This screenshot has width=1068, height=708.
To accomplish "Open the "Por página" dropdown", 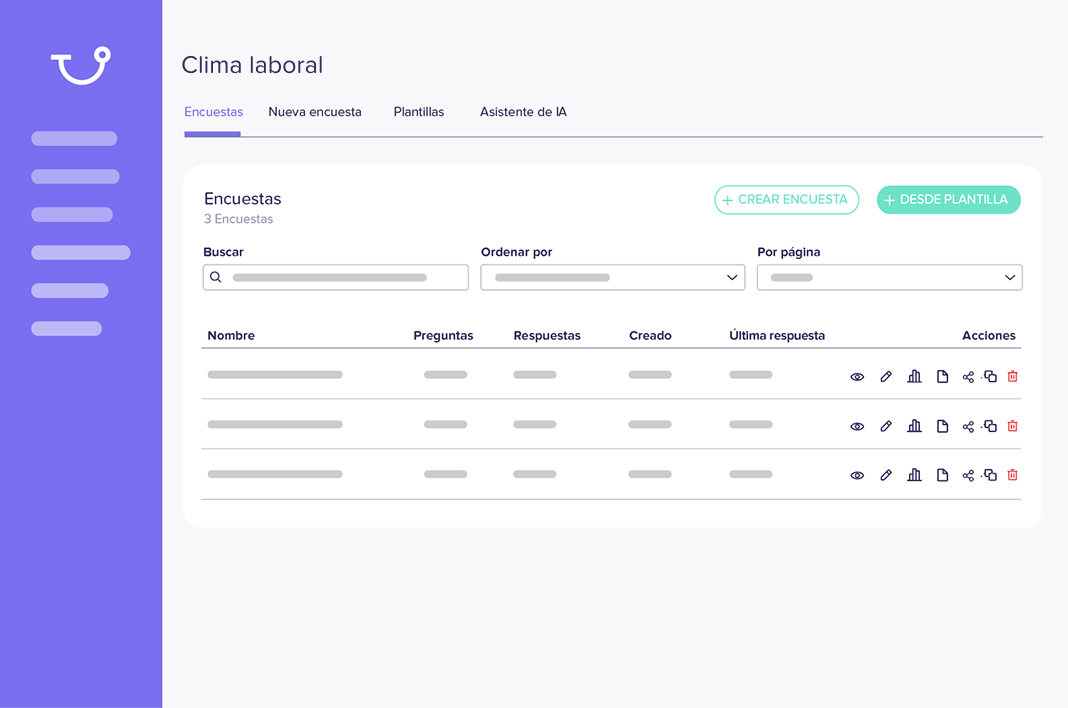I will tap(889, 277).
